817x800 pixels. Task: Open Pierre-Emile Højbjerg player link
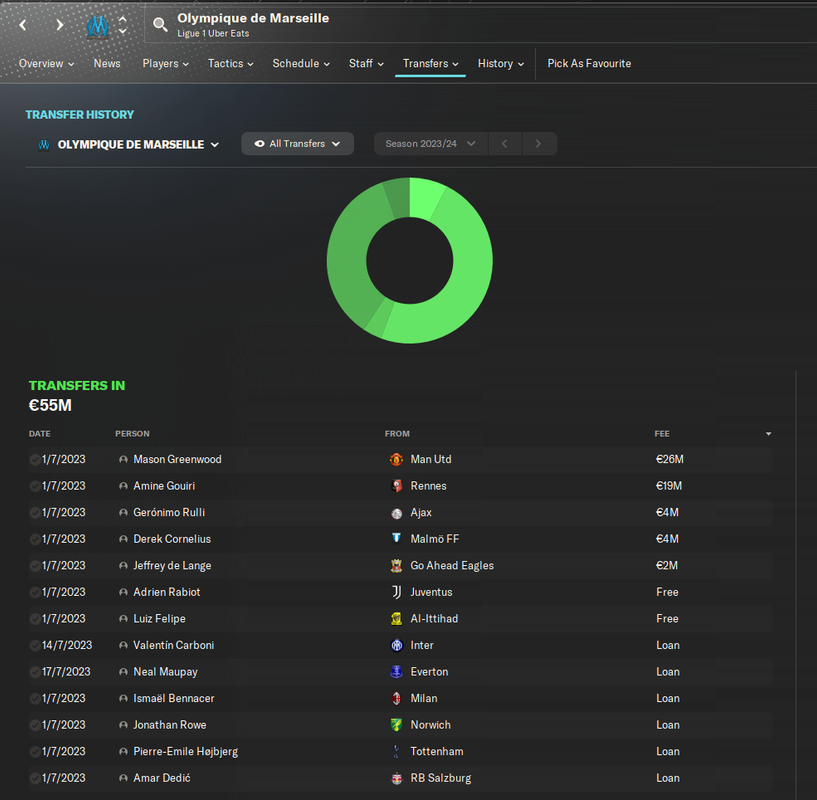point(185,752)
